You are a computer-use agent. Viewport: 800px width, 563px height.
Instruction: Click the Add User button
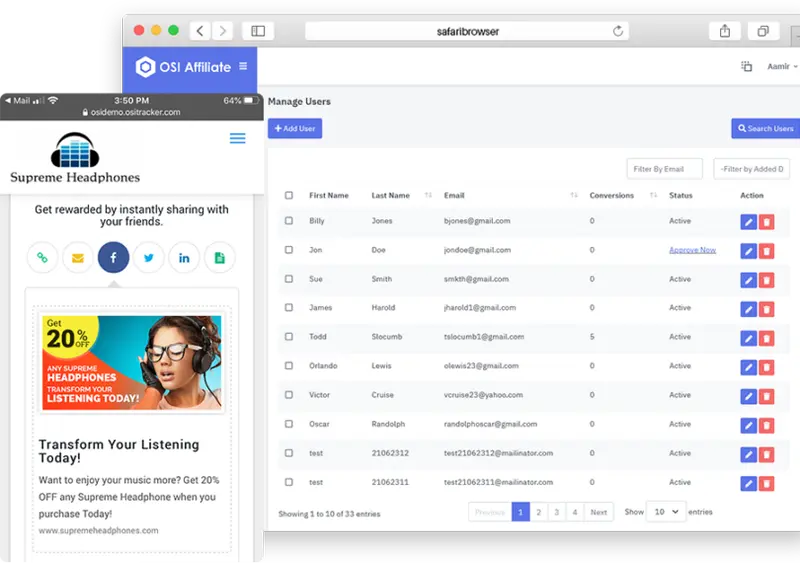(295, 128)
